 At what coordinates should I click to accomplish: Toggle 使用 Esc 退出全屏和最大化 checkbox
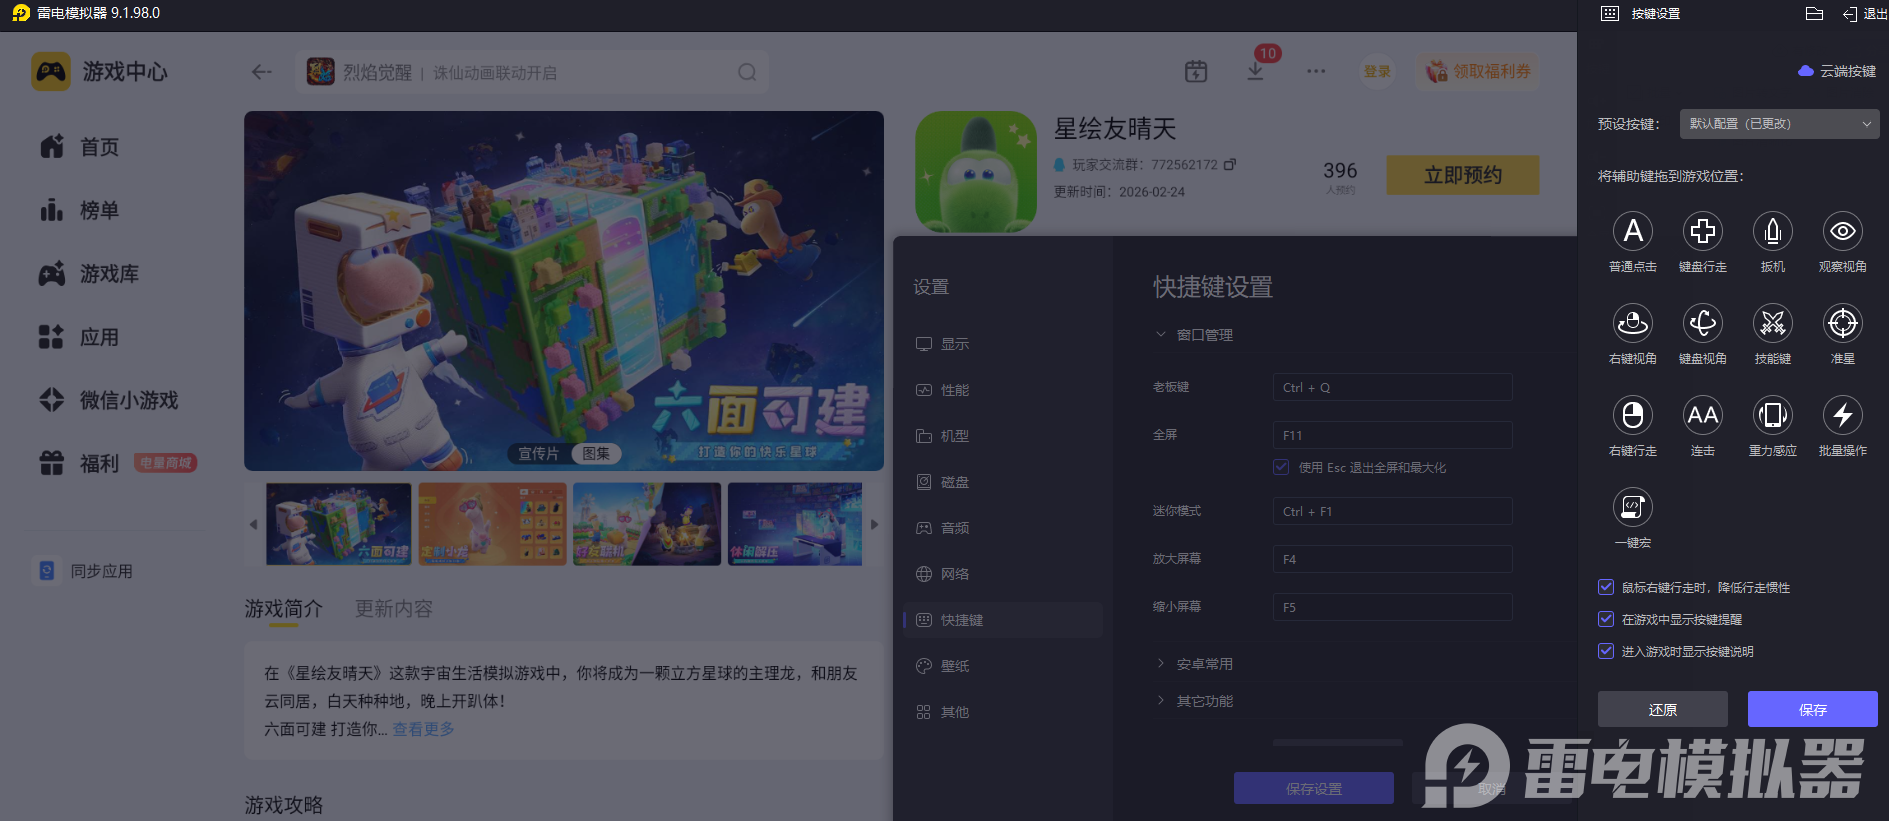pyautogui.click(x=1281, y=467)
